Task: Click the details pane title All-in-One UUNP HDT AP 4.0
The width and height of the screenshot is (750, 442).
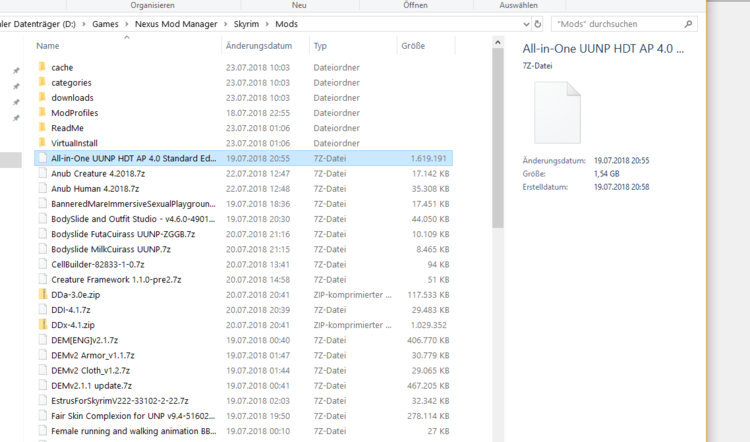Action: coord(603,49)
